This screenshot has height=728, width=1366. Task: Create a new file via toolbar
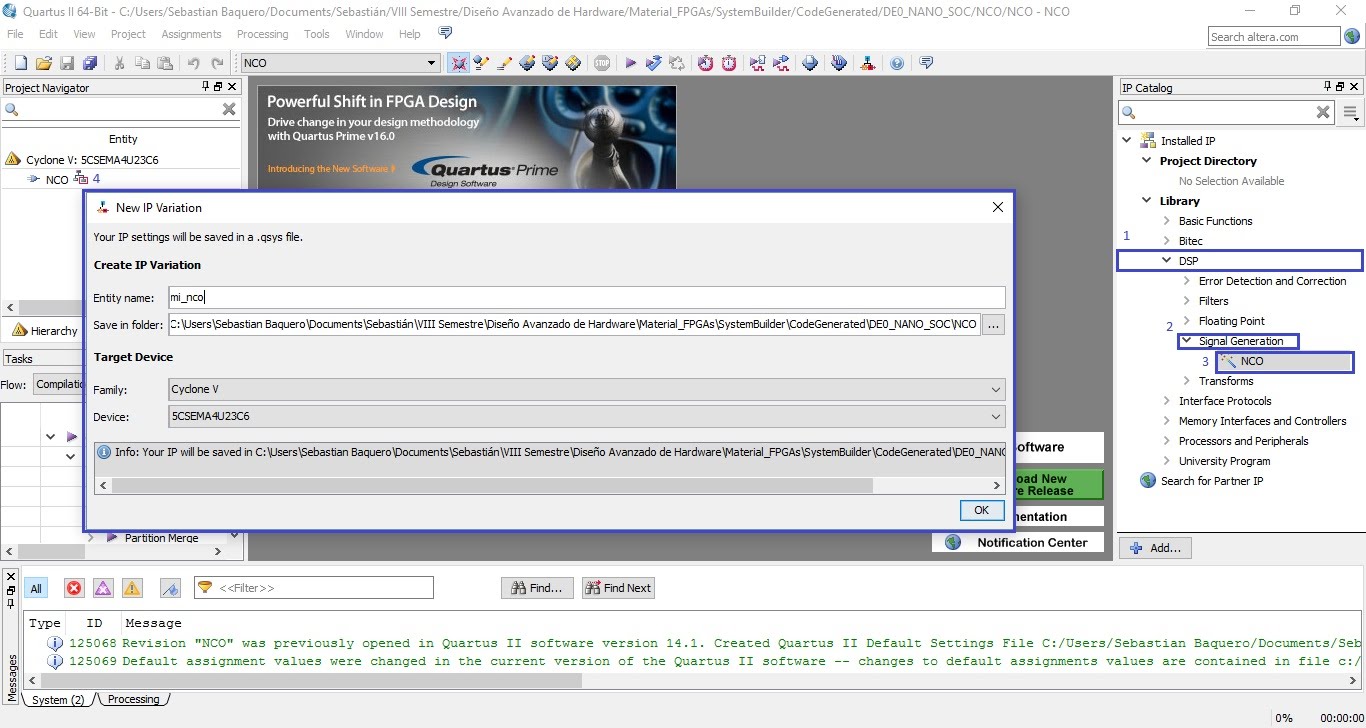pos(20,63)
